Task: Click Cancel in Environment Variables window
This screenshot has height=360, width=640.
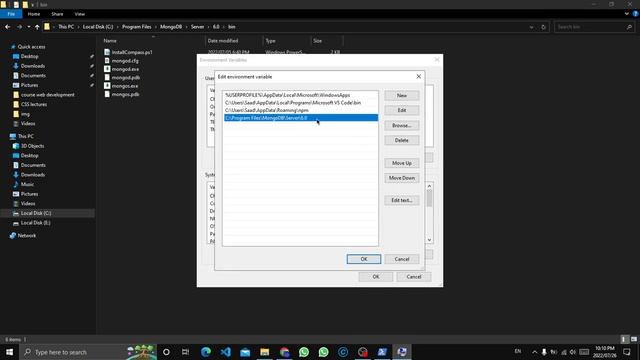Action: [413, 277]
